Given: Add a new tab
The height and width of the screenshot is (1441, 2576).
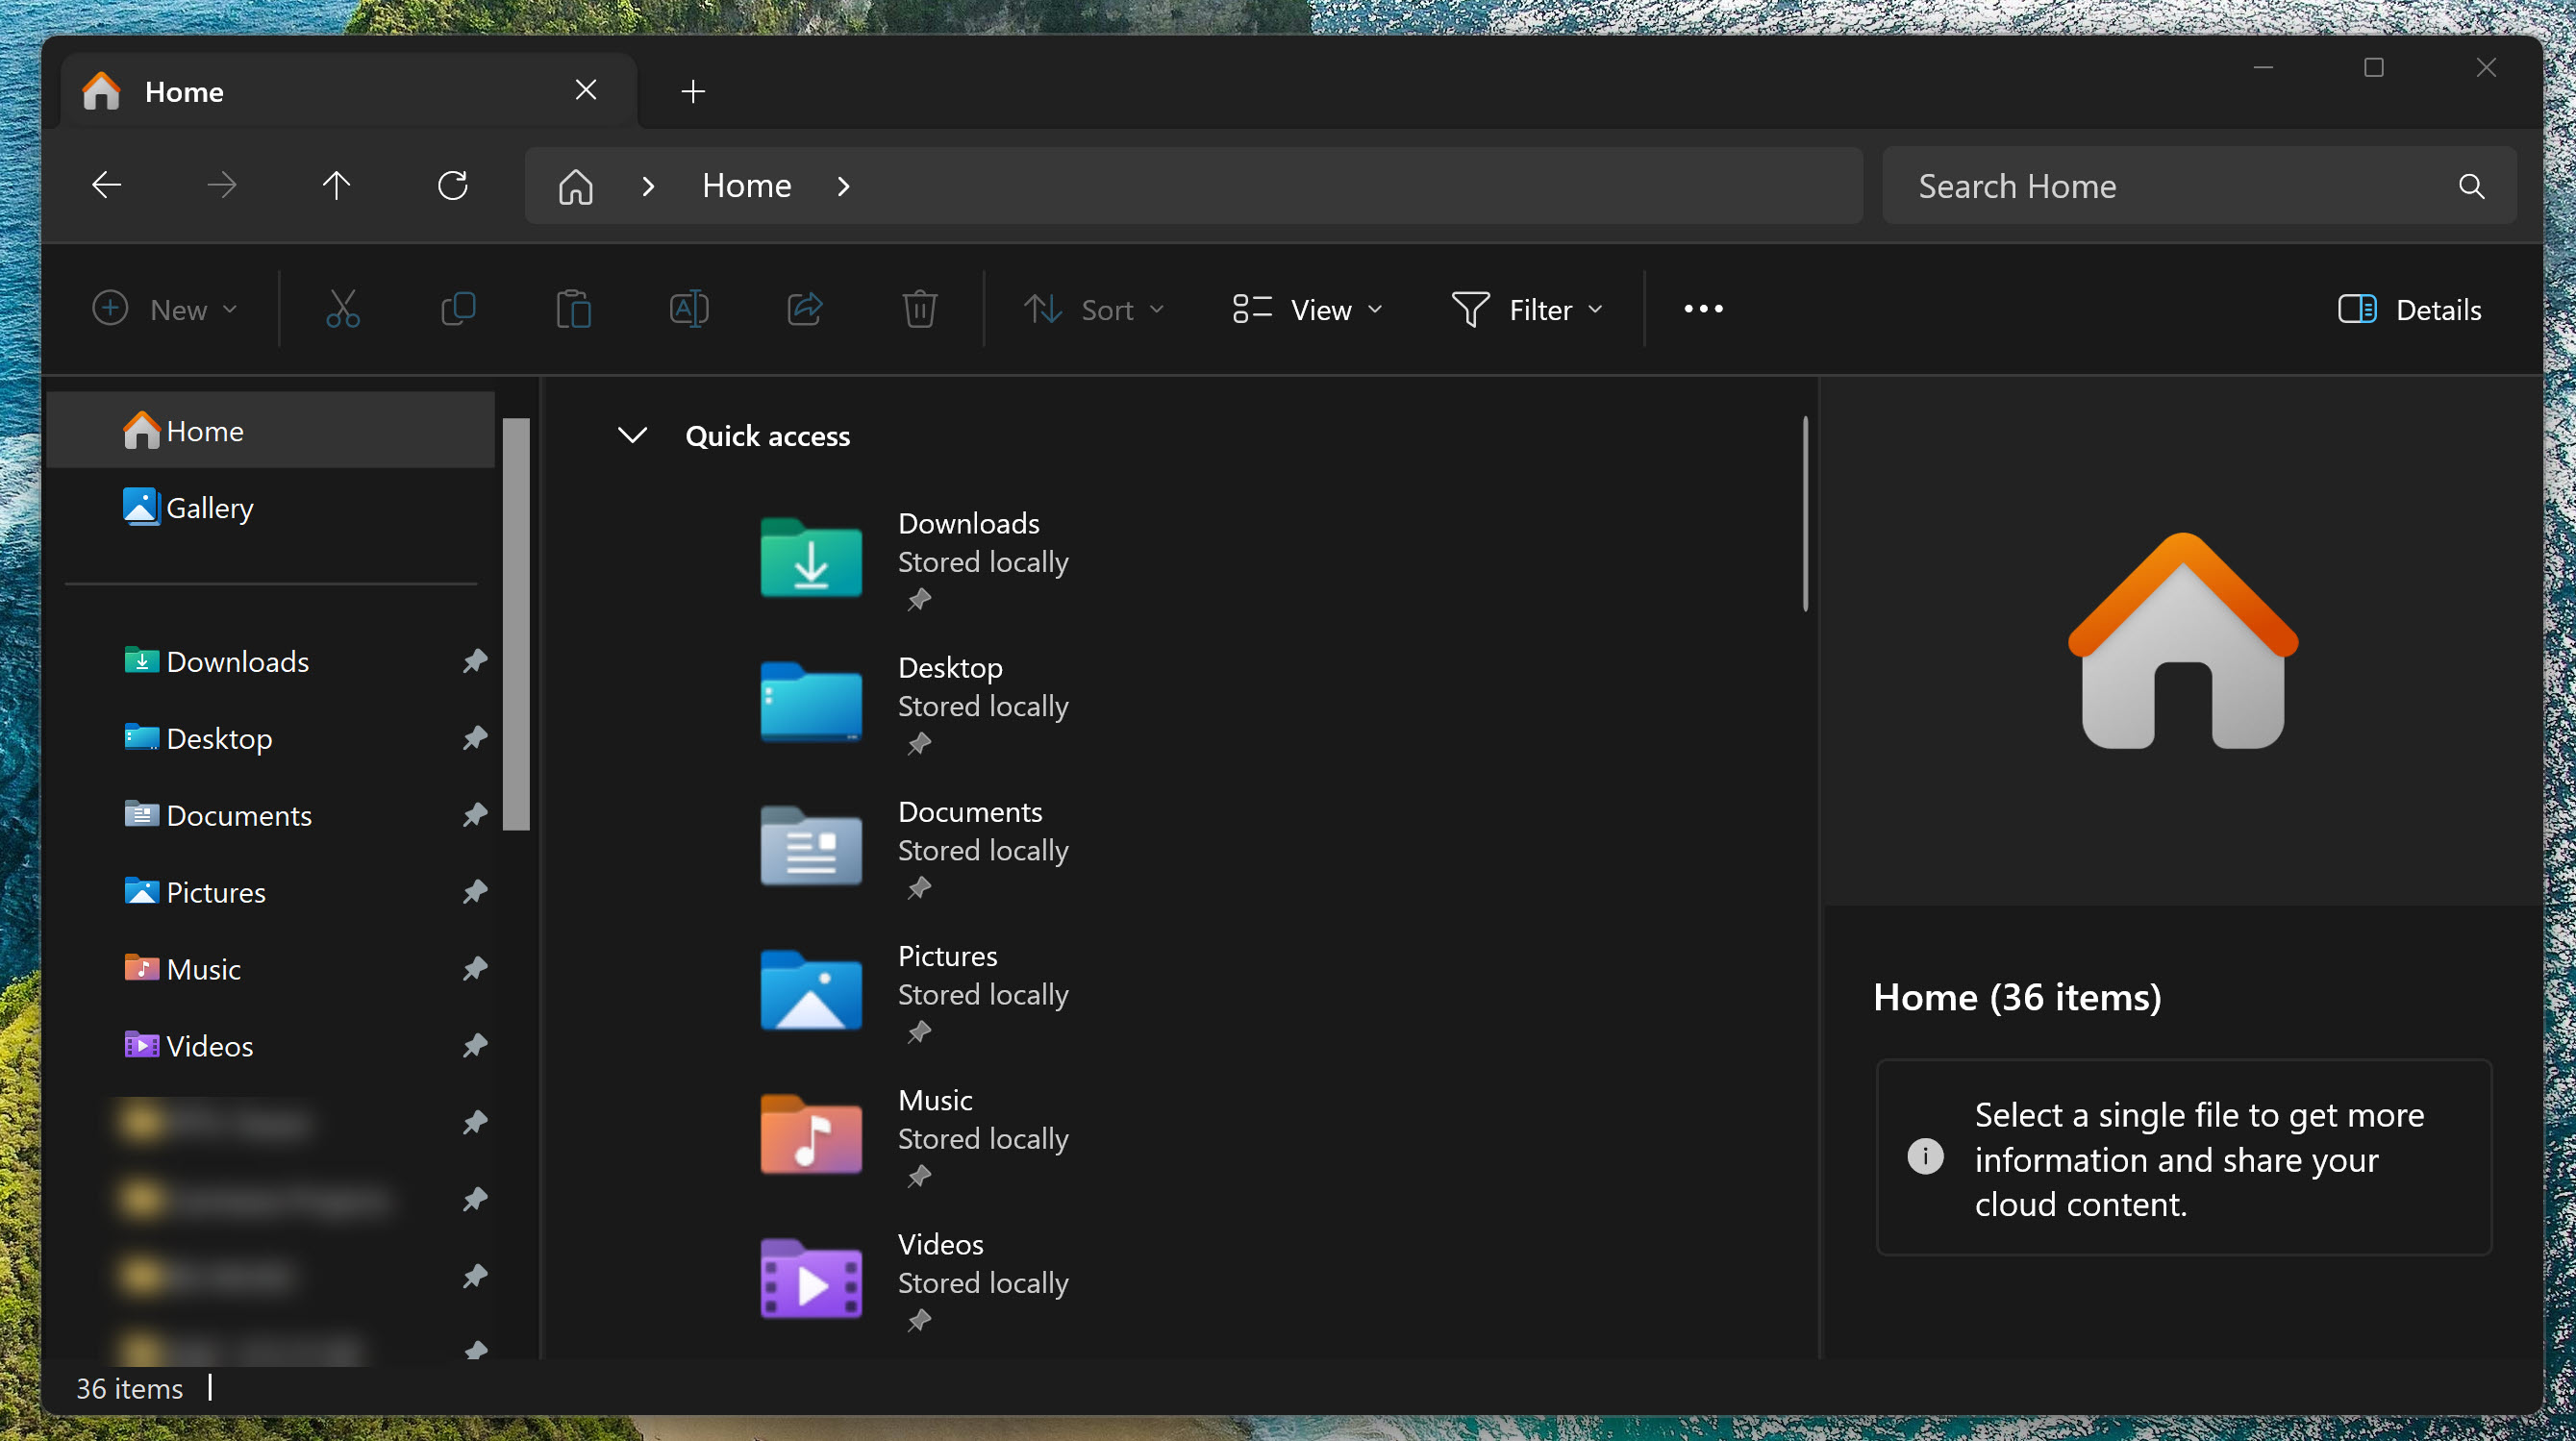Looking at the screenshot, I should pyautogui.click(x=693, y=91).
